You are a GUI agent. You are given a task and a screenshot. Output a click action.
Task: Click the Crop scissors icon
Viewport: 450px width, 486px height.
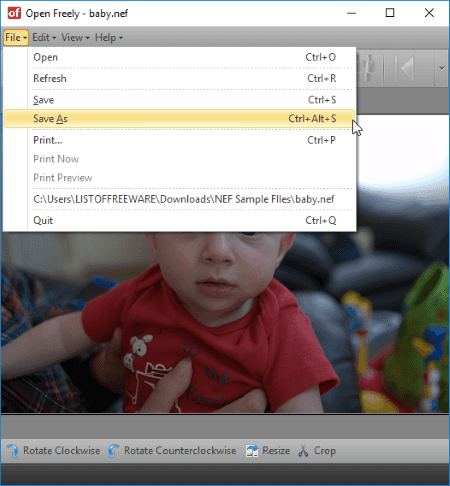click(x=303, y=451)
